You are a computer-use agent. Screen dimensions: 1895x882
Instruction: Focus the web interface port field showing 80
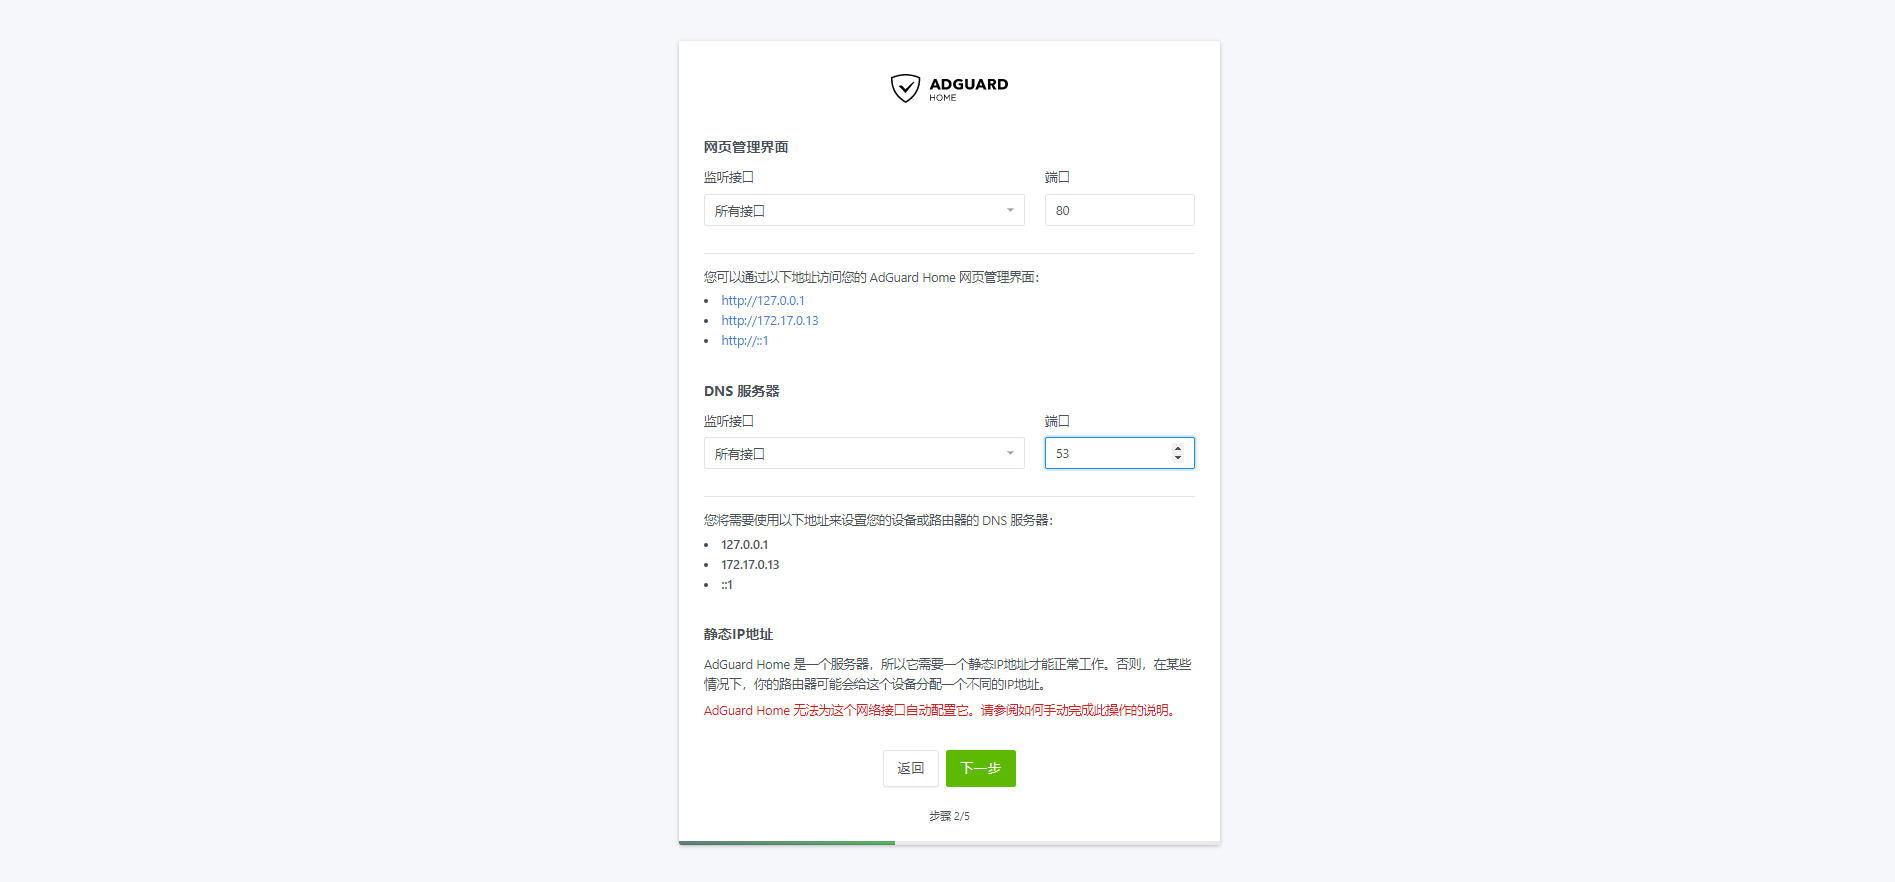(1119, 210)
